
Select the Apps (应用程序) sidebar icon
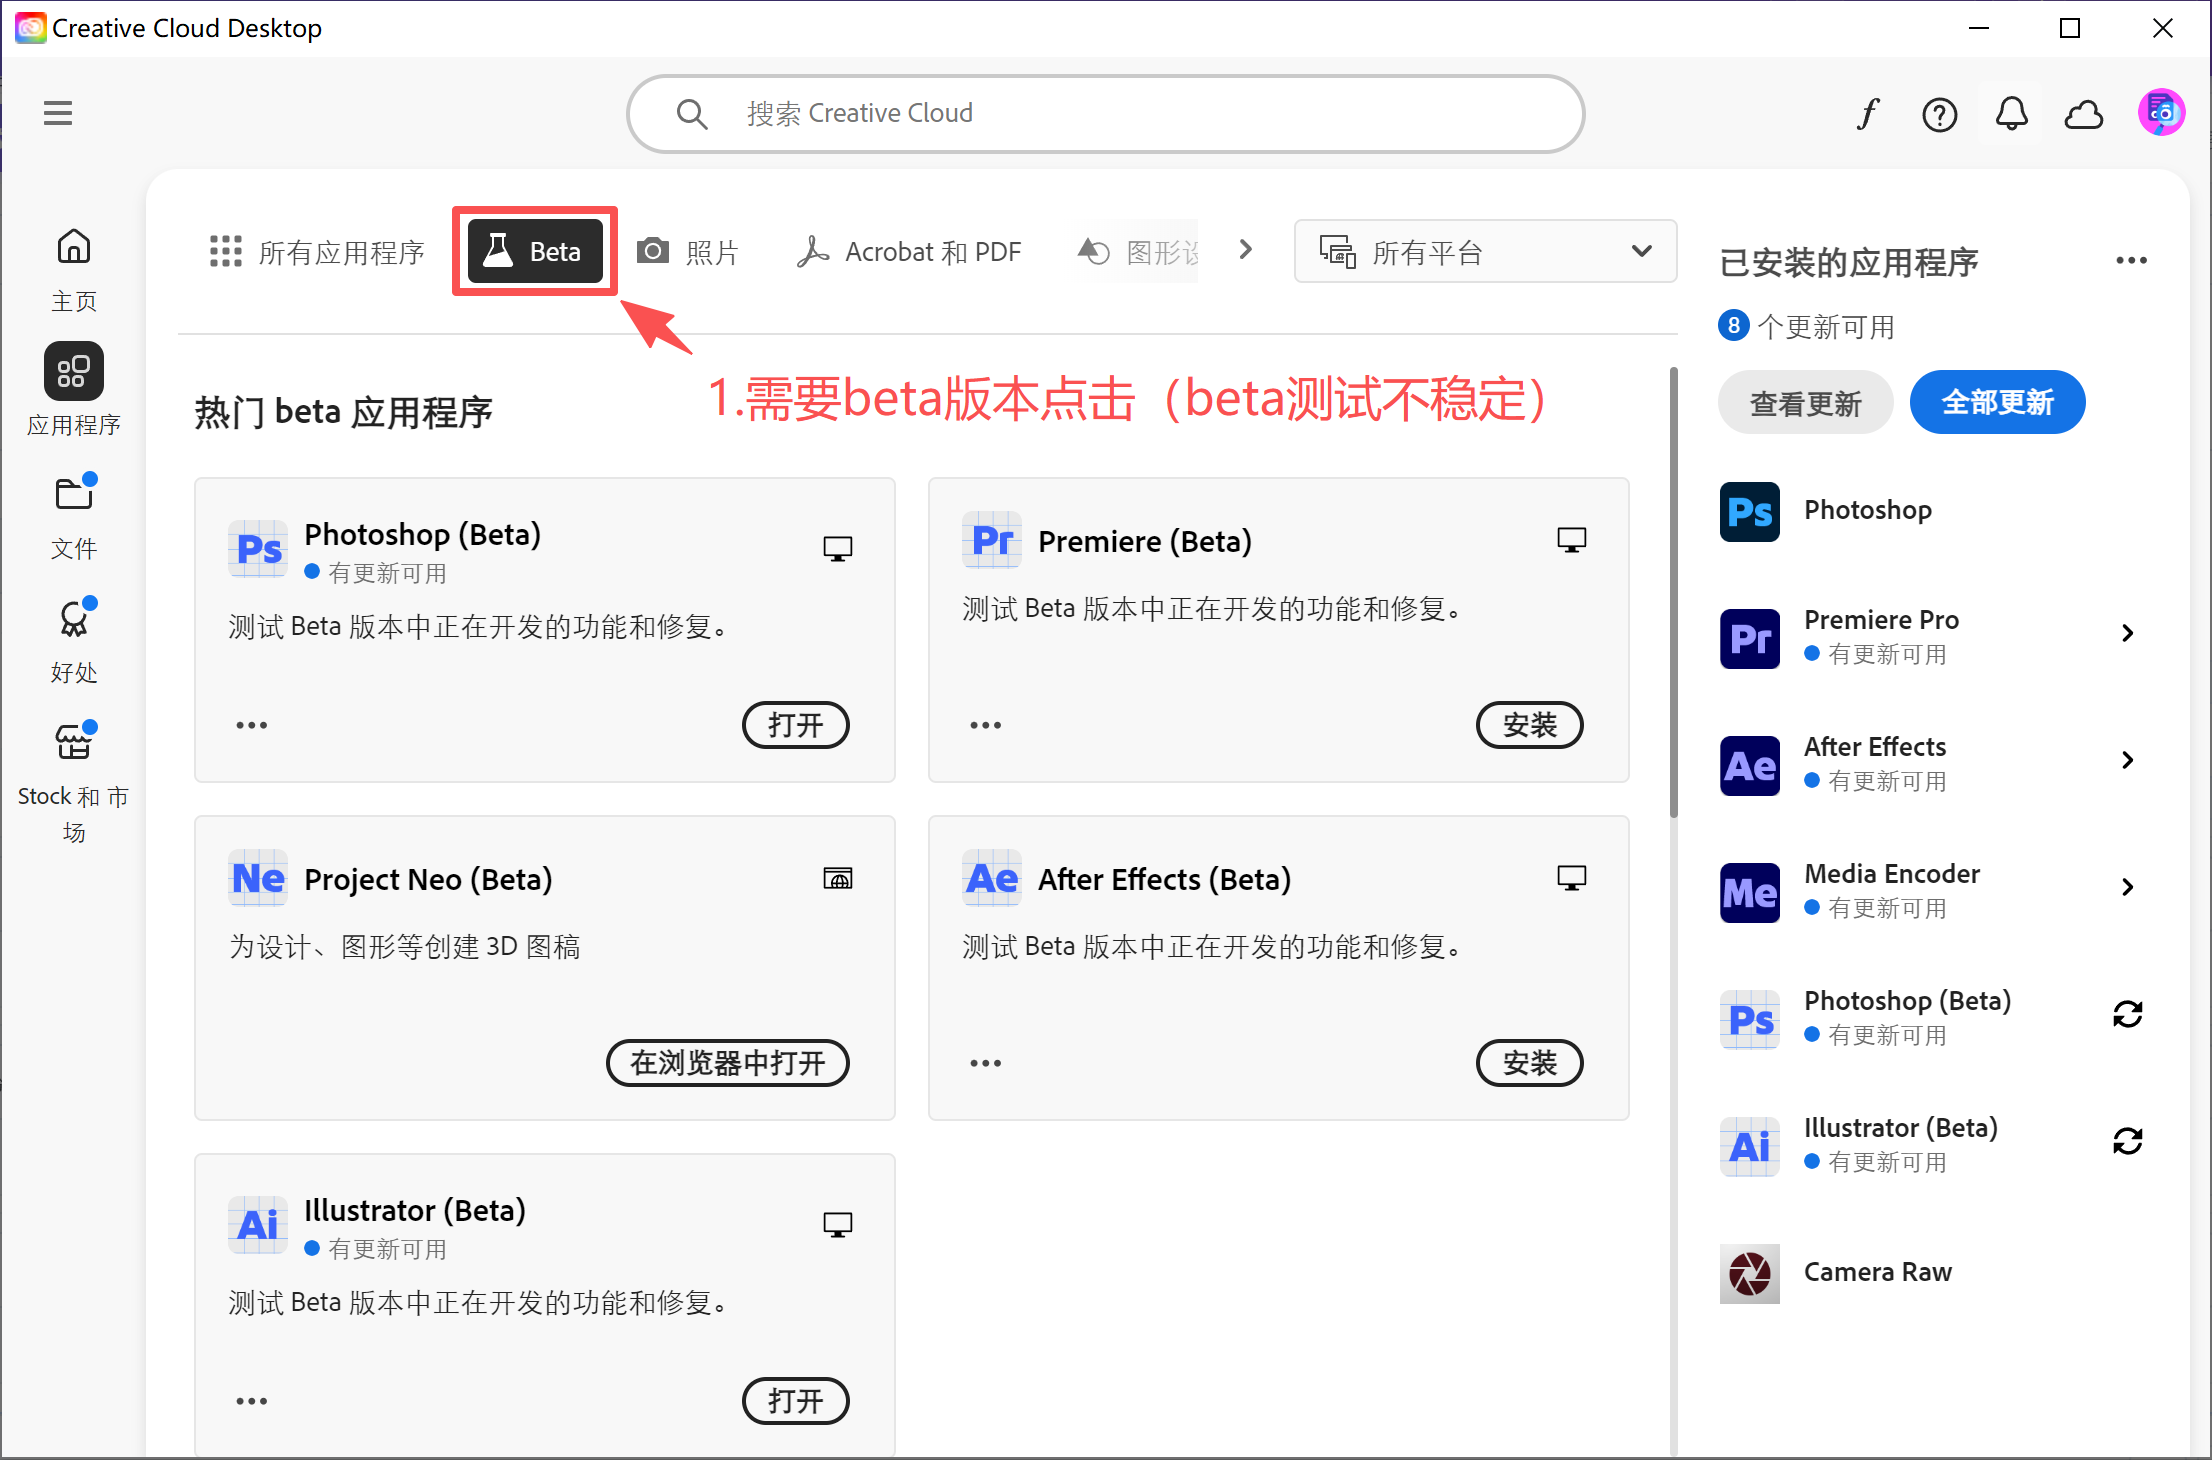(x=74, y=371)
